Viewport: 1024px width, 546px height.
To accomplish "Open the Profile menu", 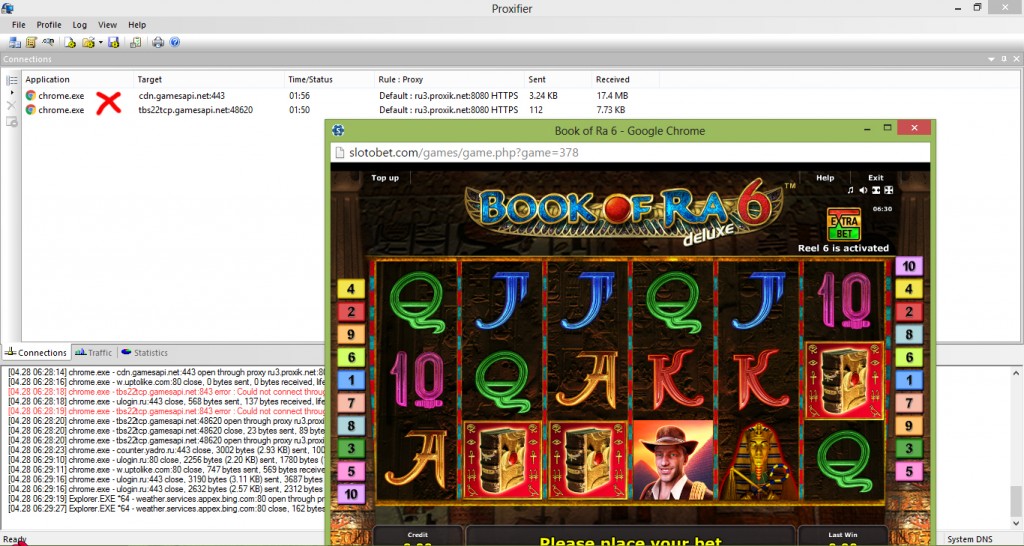I will tap(49, 25).
